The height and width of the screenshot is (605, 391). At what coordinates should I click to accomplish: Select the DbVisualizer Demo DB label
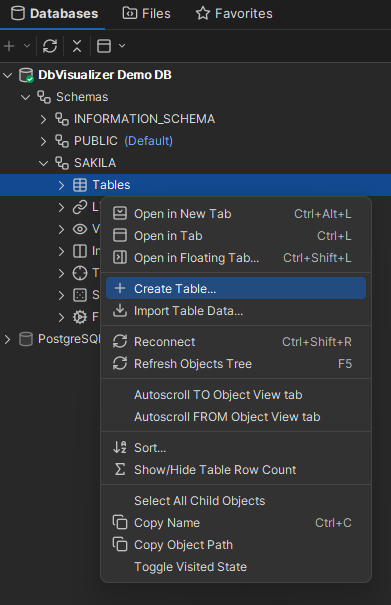pyautogui.click(x=105, y=75)
